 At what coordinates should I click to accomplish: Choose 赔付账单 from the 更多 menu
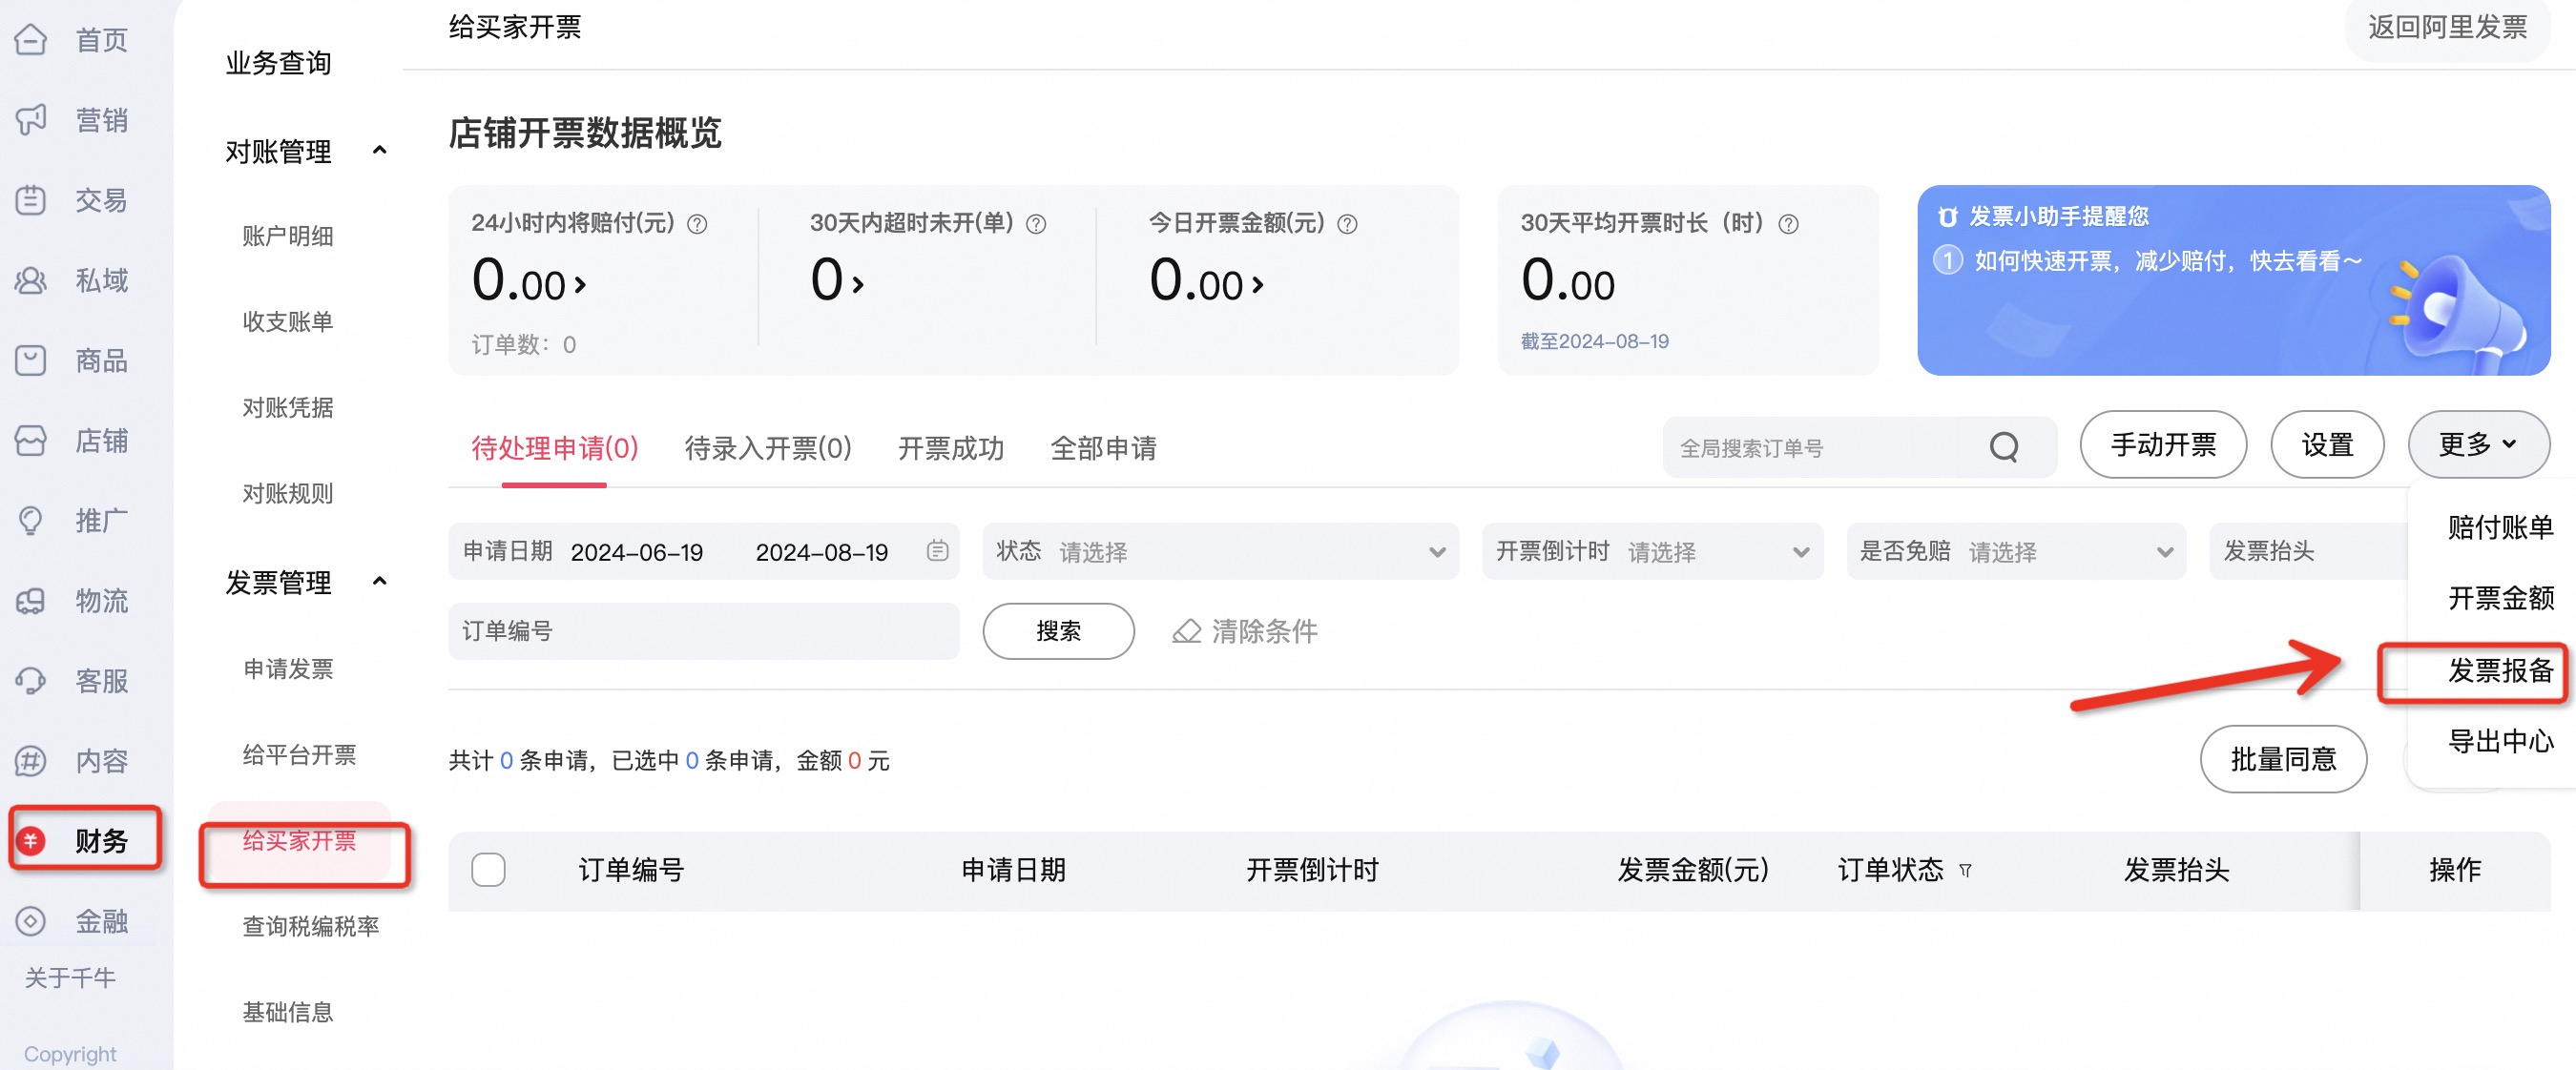coord(2500,527)
